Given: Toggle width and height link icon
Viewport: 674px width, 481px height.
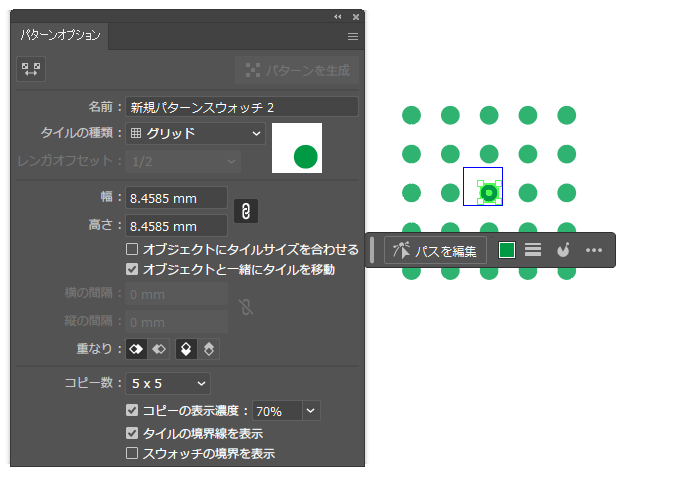Looking at the screenshot, I should tap(246, 211).
